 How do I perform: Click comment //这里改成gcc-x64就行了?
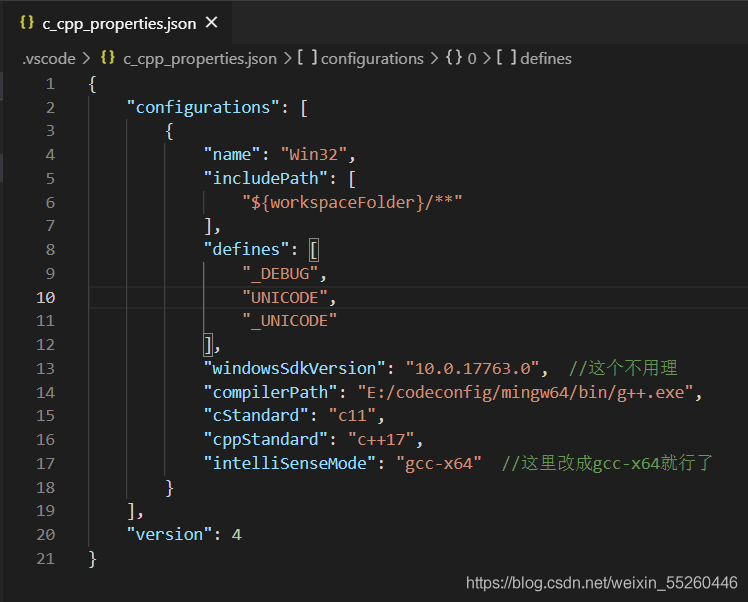click(x=607, y=463)
